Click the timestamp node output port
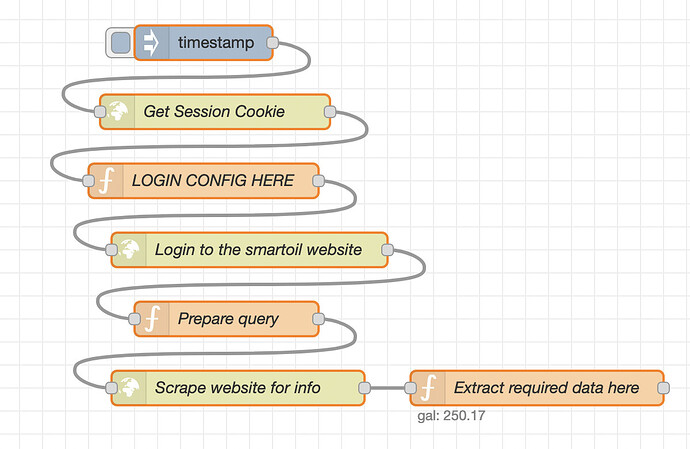This screenshot has height=449, width=690. click(273, 43)
